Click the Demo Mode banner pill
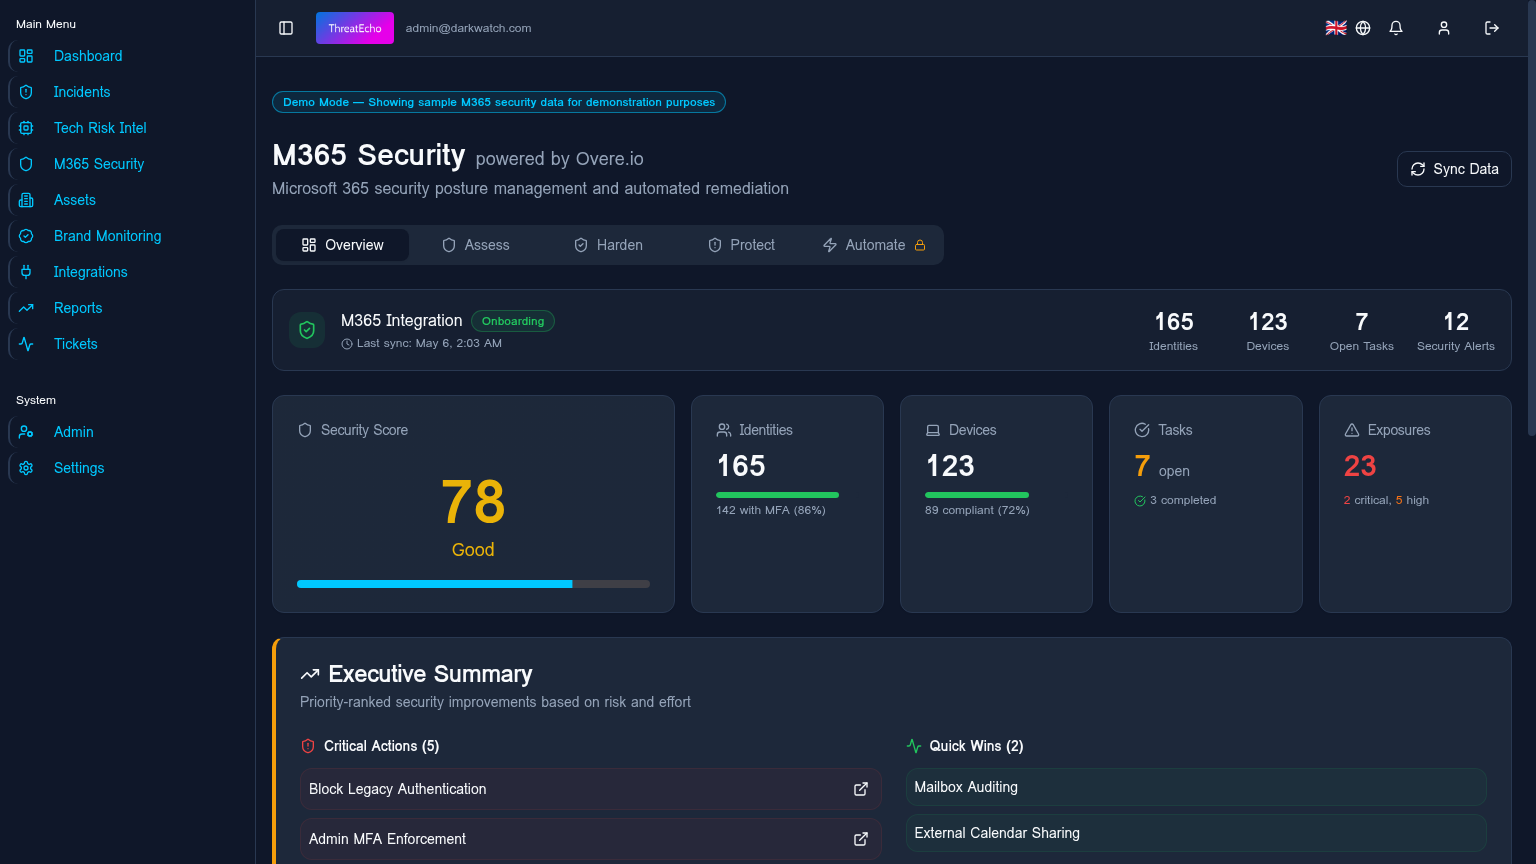The height and width of the screenshot is (864, 1536). (499, 102)
